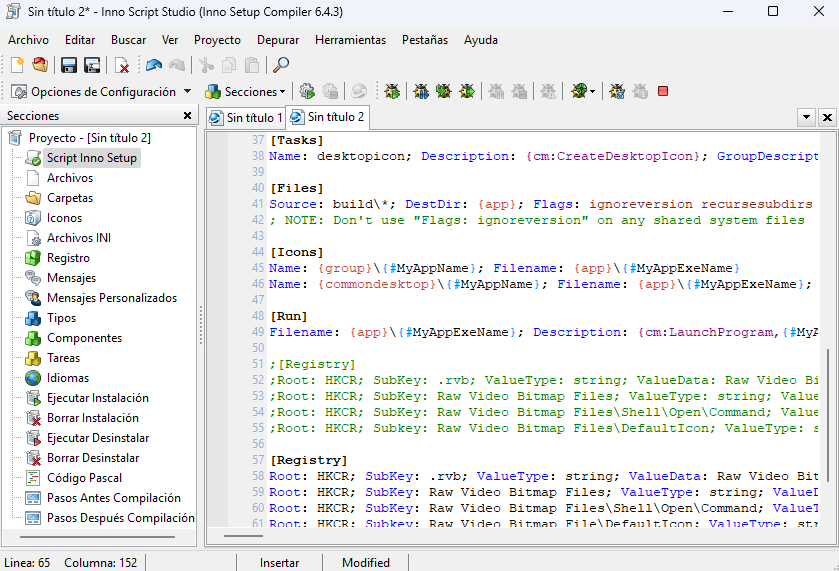
Task: Open the tab list dropdown arrow
Action: (806, 117)
